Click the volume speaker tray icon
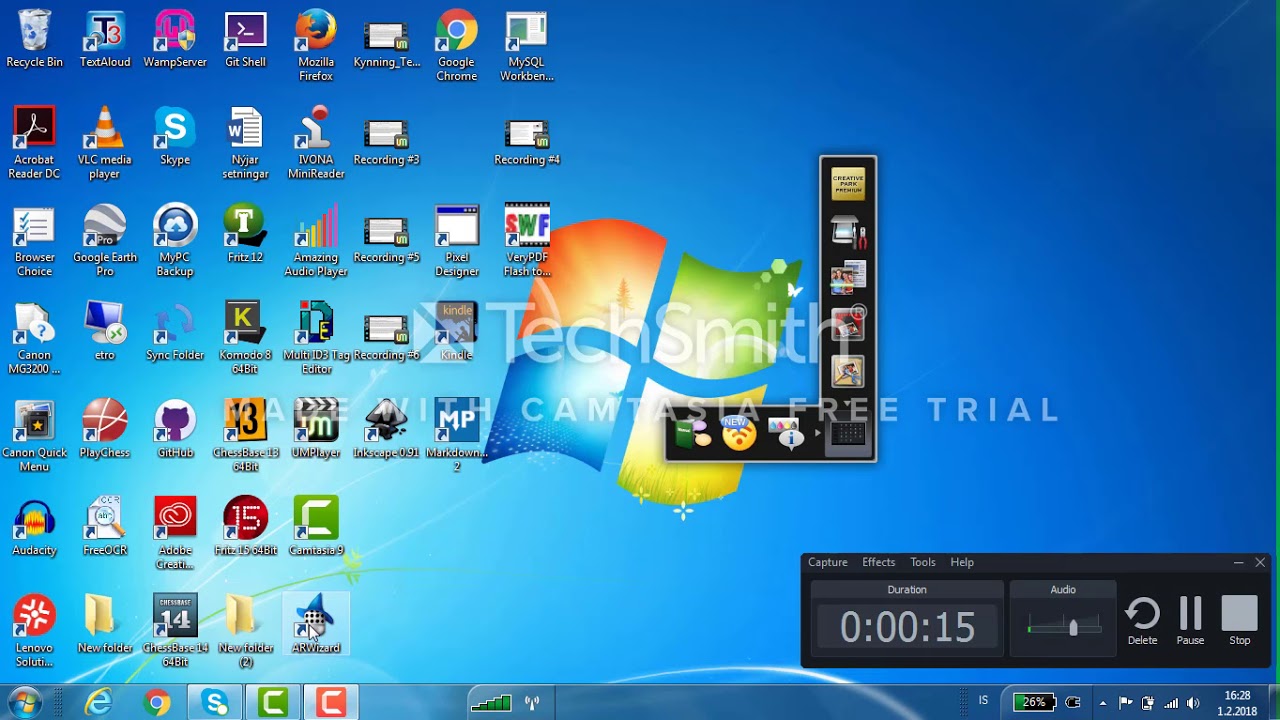This screenshot has width=1280, height=720. click(1192, 703)
